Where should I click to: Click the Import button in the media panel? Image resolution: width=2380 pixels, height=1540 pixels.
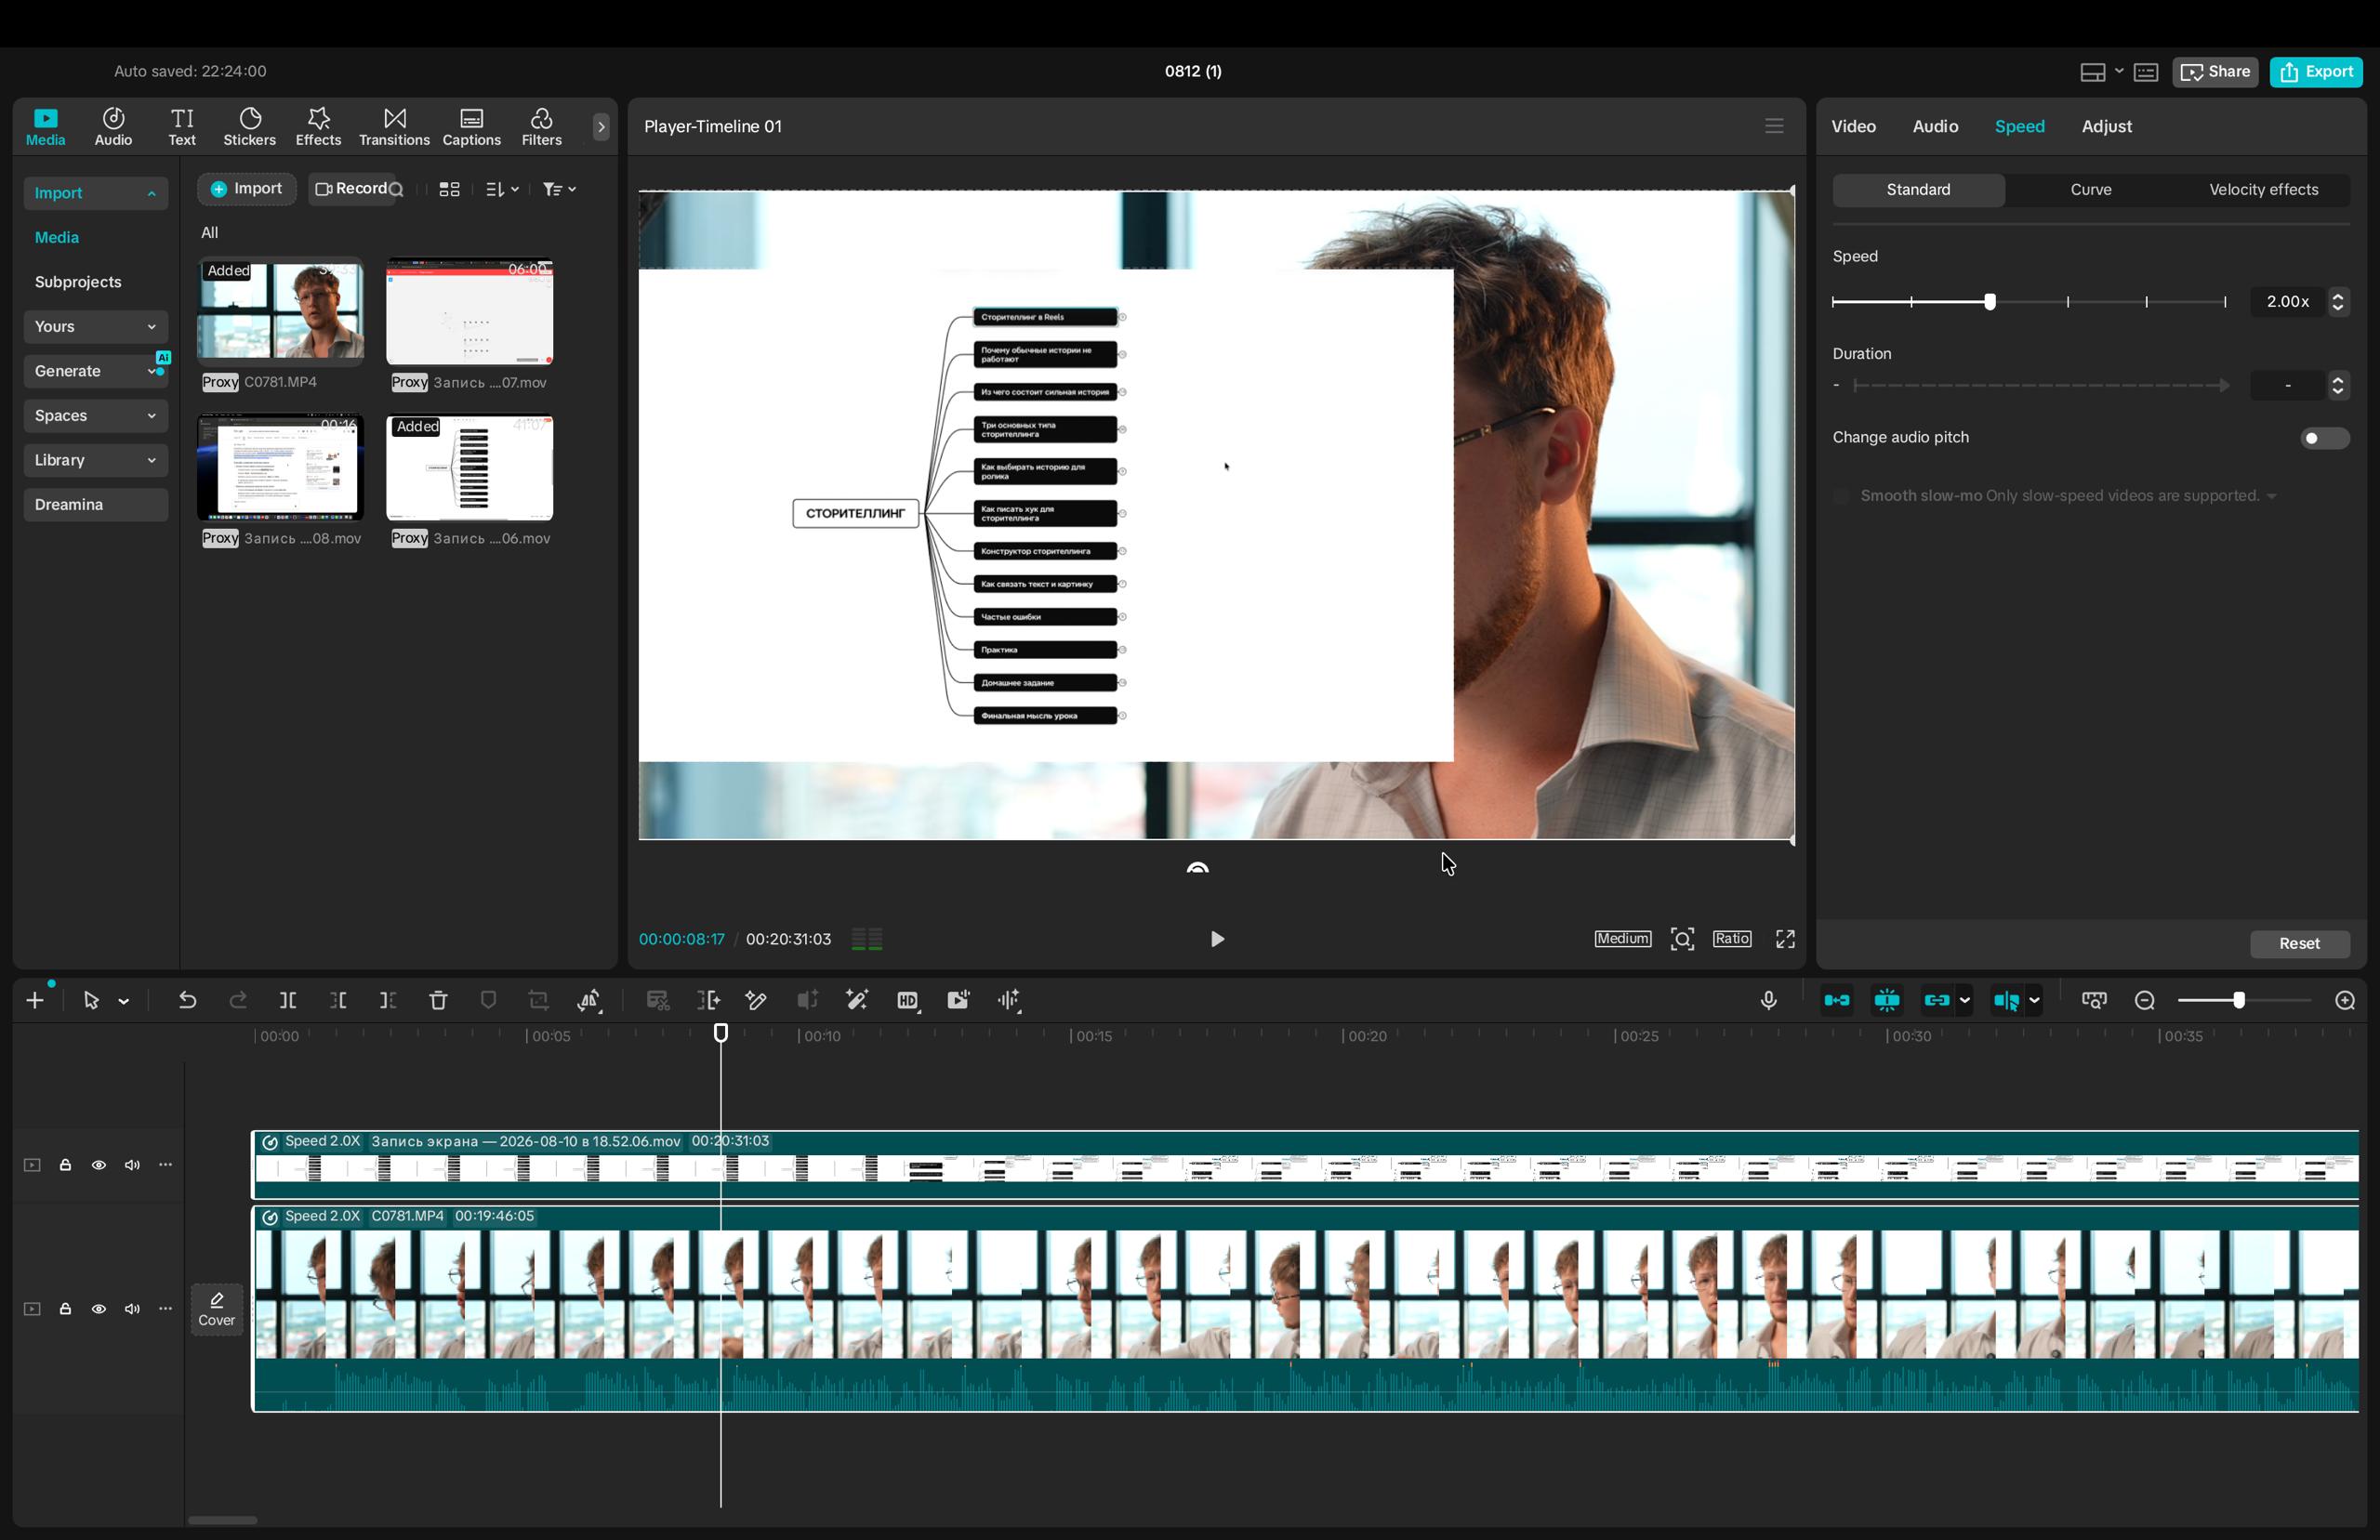[246, 189]
